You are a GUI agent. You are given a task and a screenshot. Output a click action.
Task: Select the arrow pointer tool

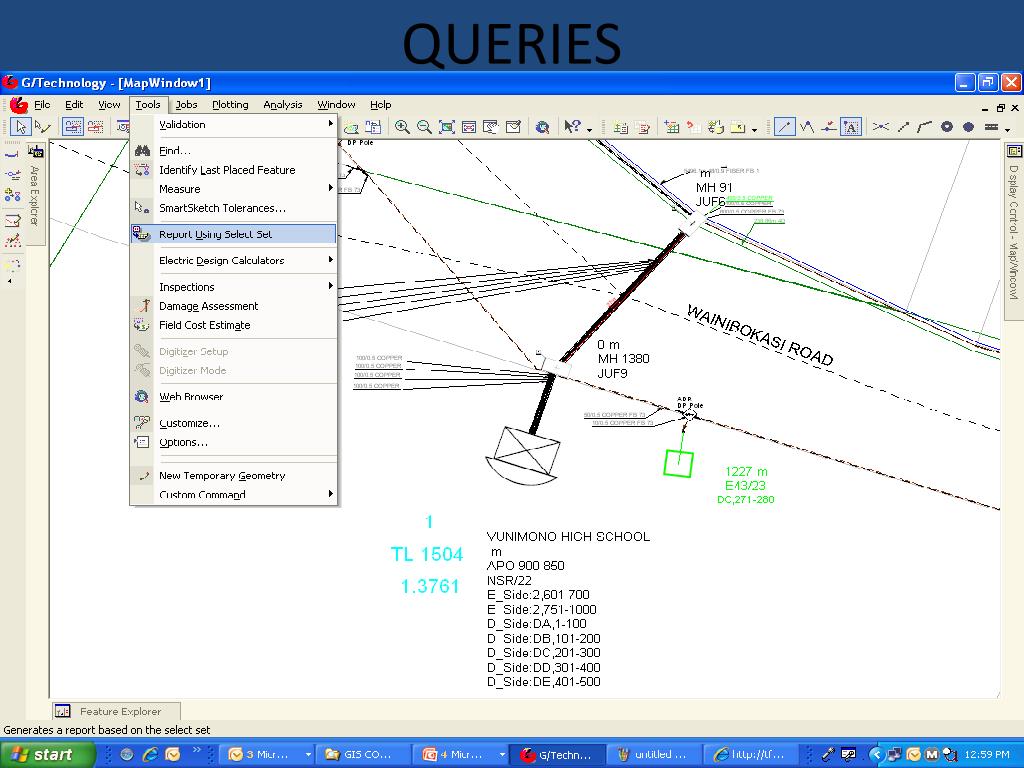pos(20,127)
